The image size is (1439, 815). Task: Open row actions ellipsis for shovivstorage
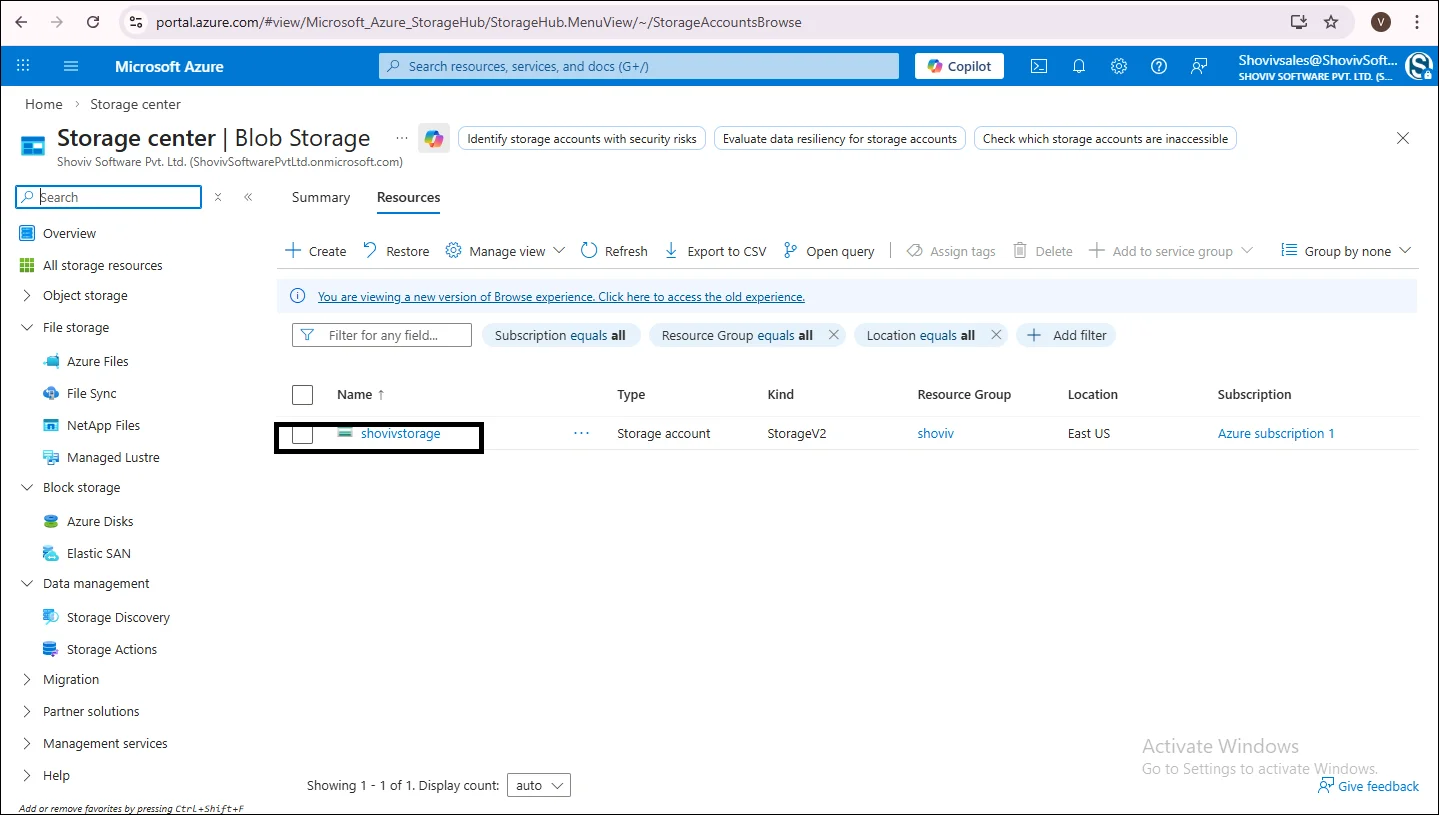(x=581, y=433)
